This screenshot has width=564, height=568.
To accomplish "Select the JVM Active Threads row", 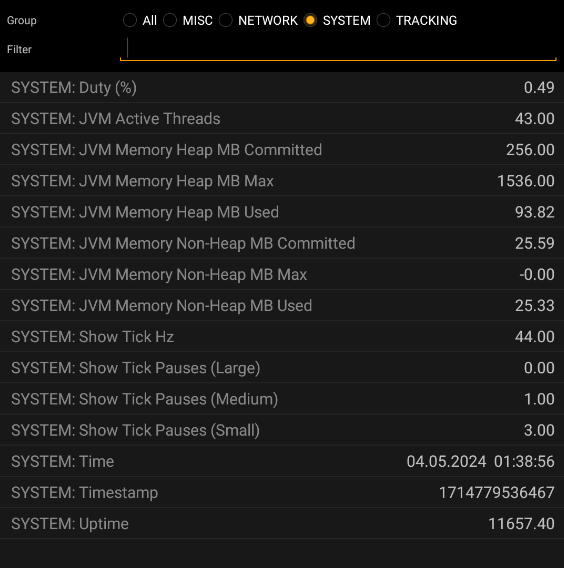I will pos(282,118).
